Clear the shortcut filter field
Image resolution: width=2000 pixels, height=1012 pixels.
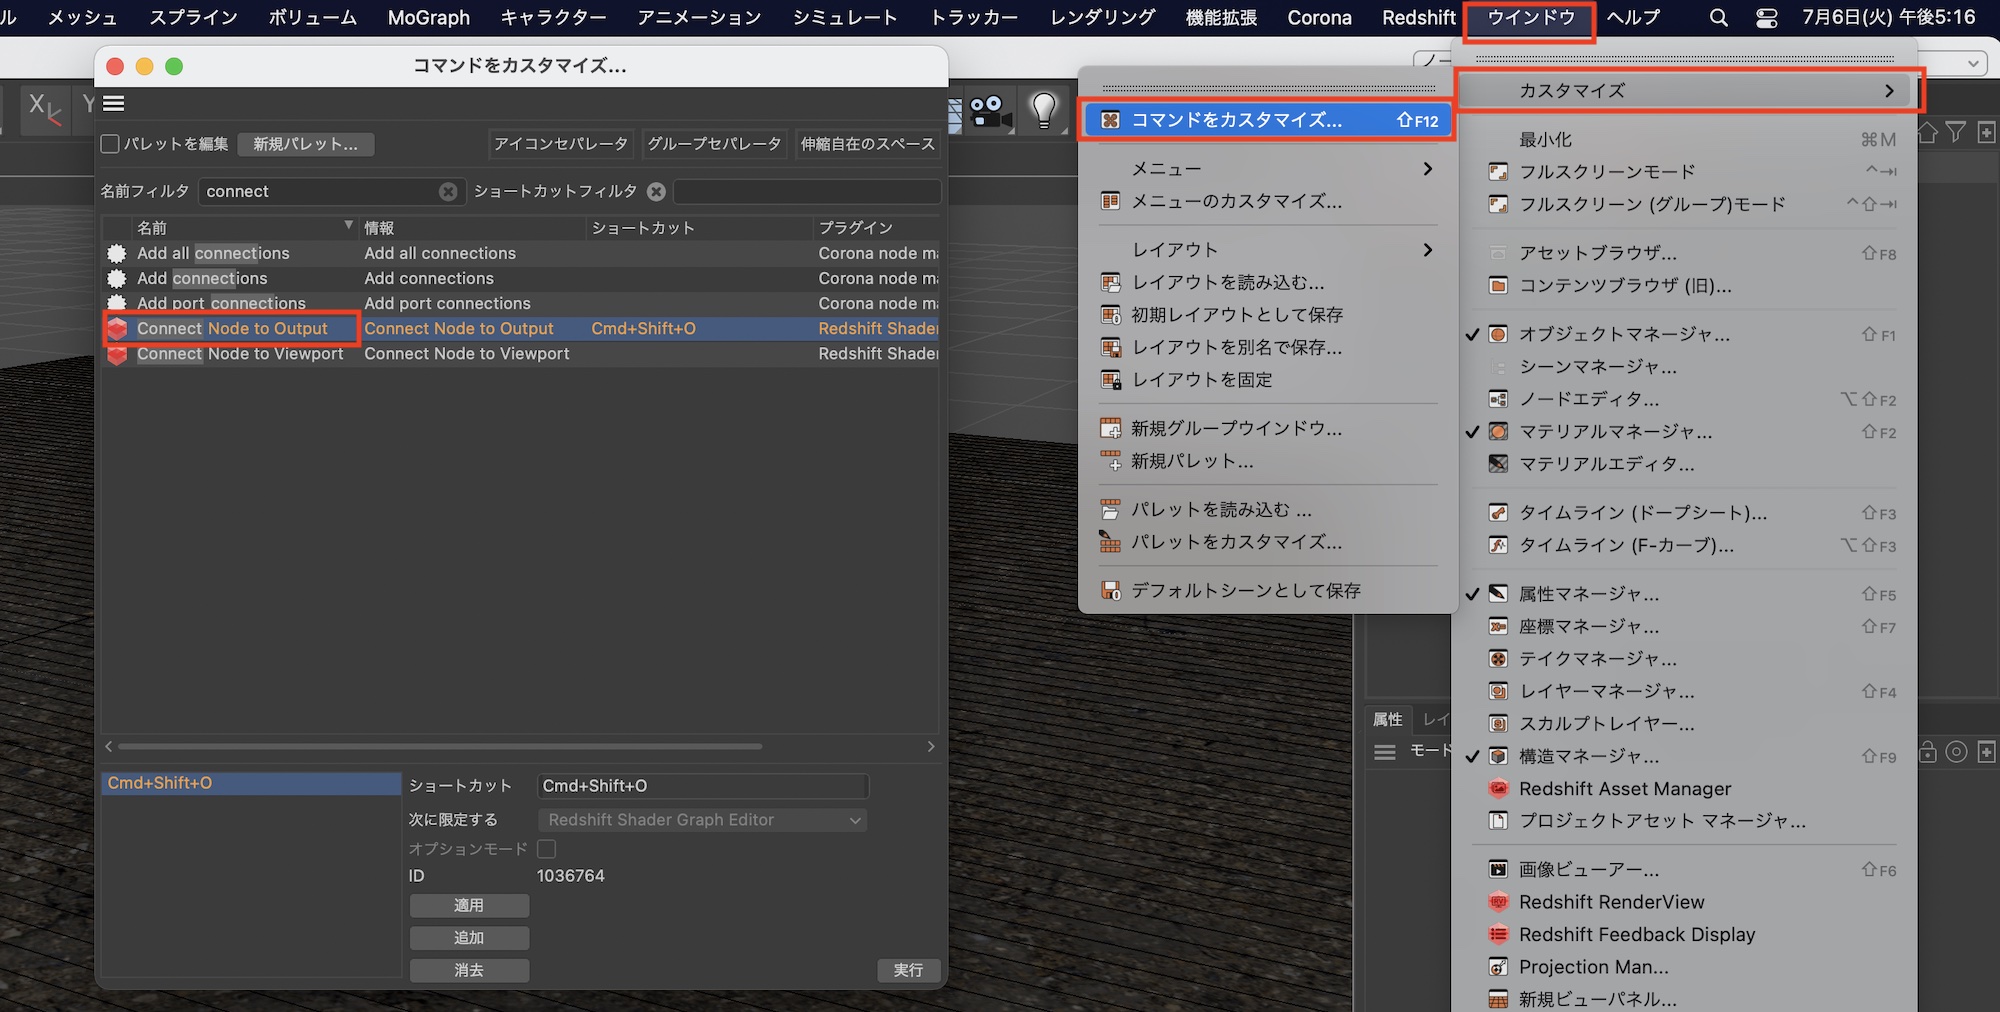coord(656,191)
